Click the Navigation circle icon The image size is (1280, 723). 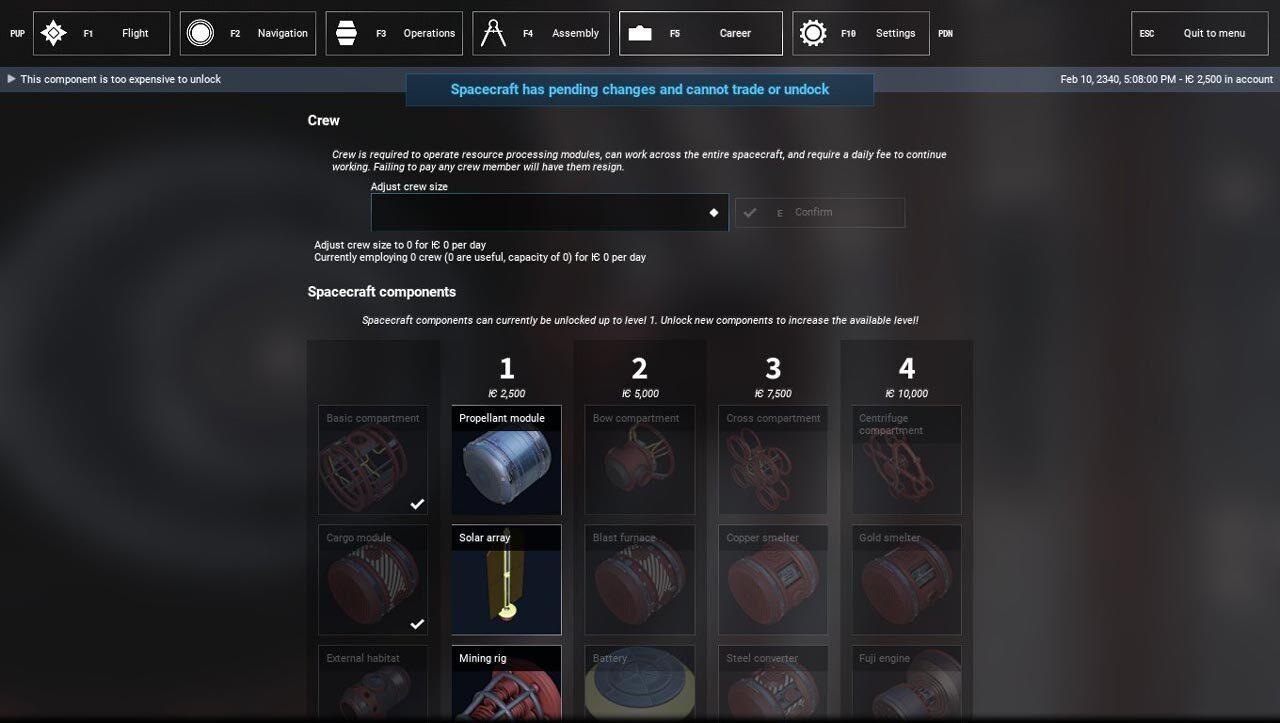tap(200, 33)
